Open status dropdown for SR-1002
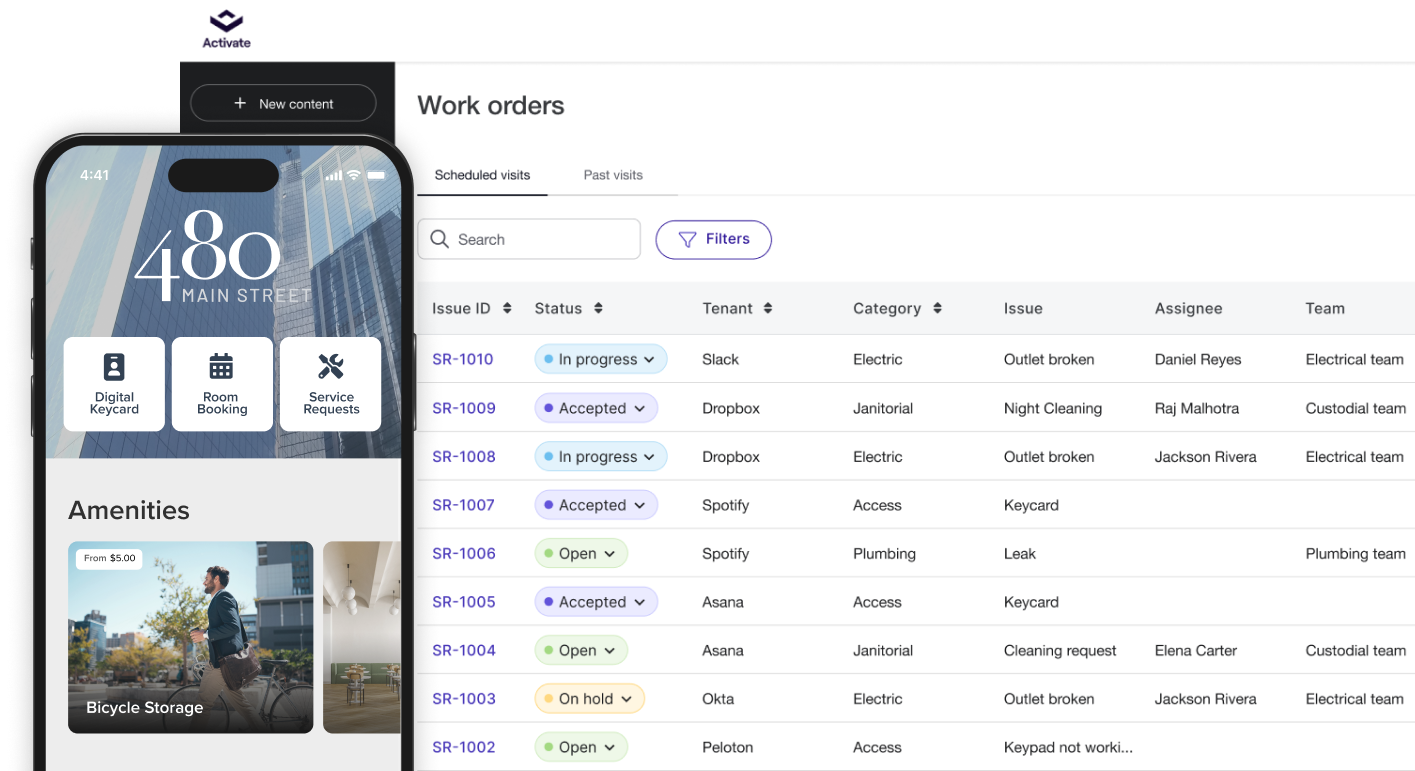Viewport: 1415px width, 771px height. click(x=581, y=747)
